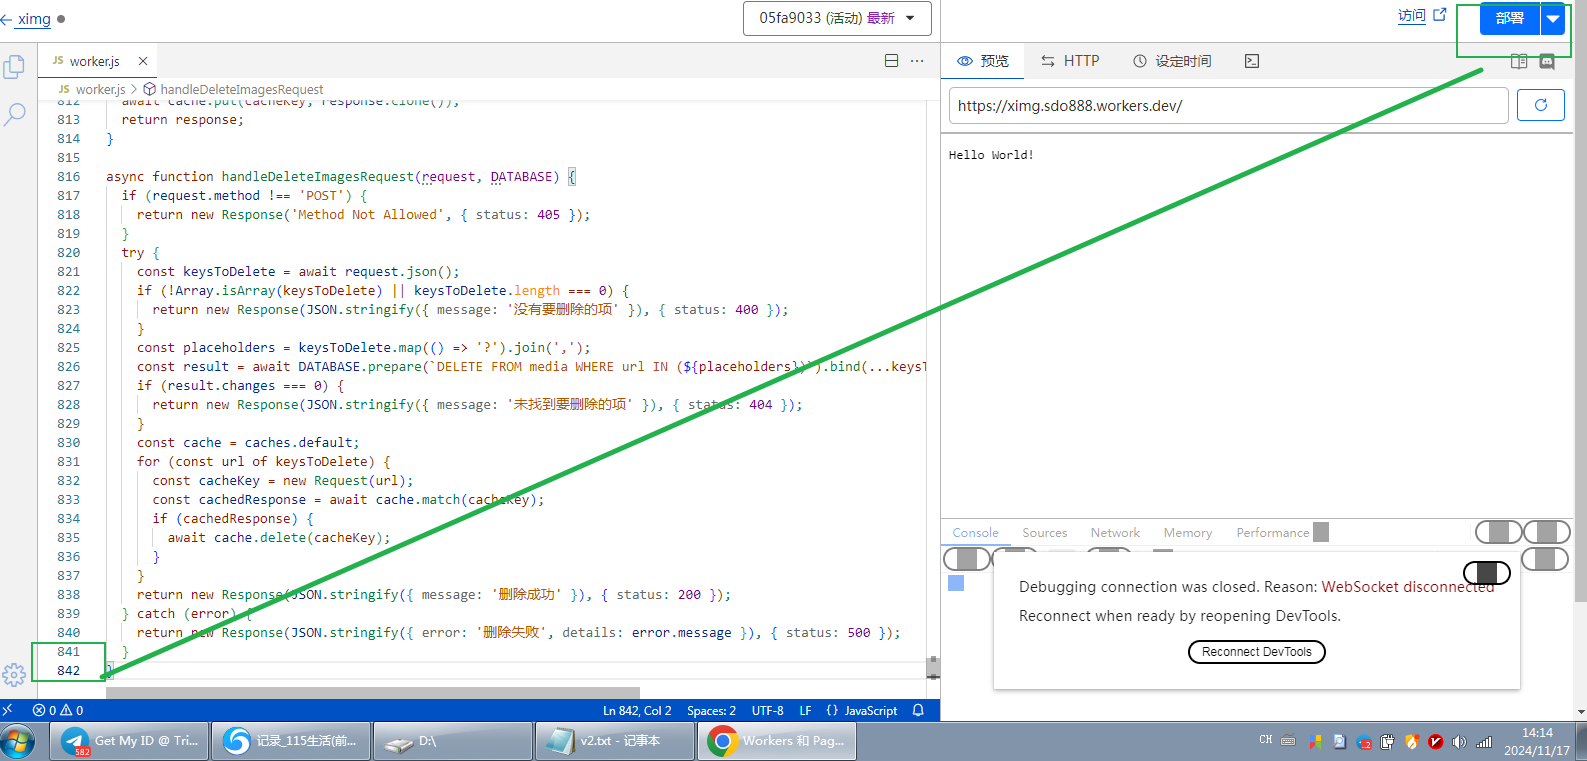Open the Explorer files icon in sidebar
Image resolution: width=1587 pixels, height=761 pixels.
(15, 67)
